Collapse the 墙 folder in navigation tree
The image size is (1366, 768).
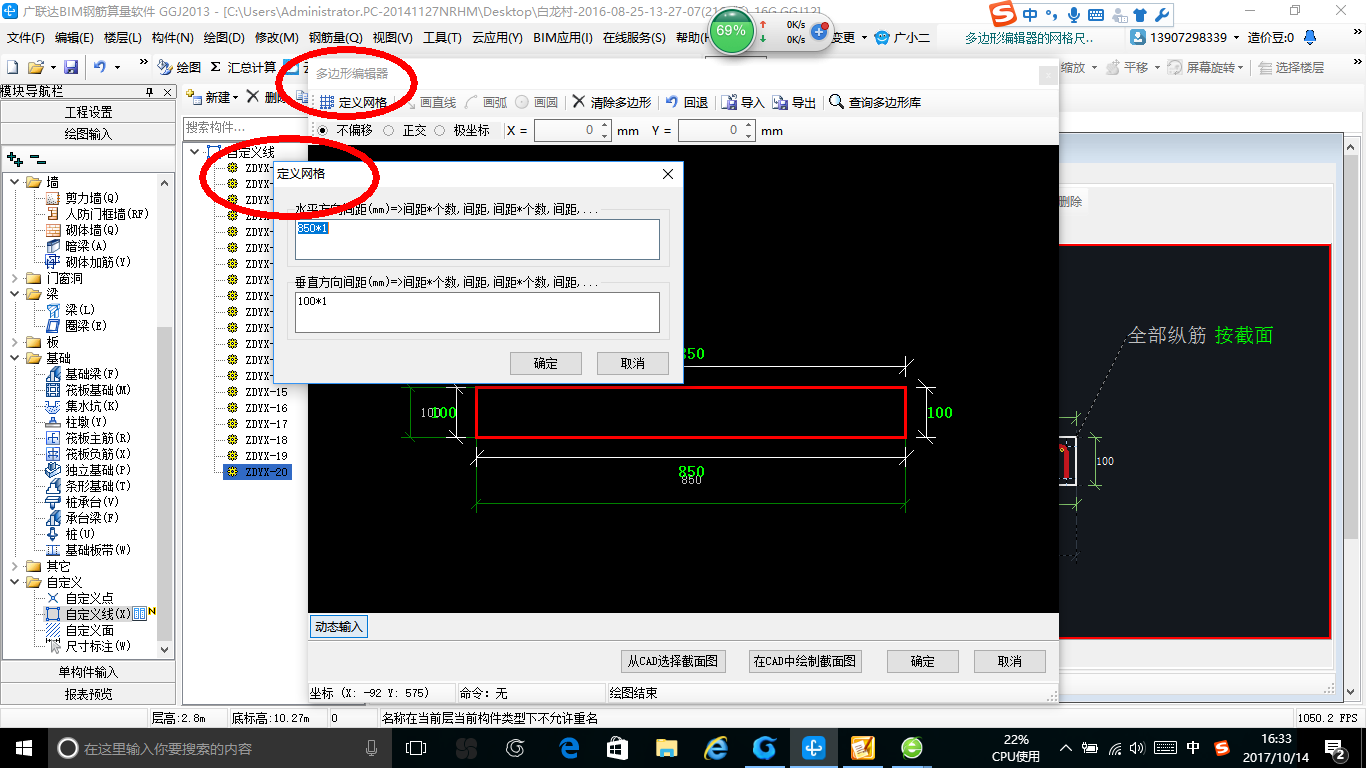(15, 182)
